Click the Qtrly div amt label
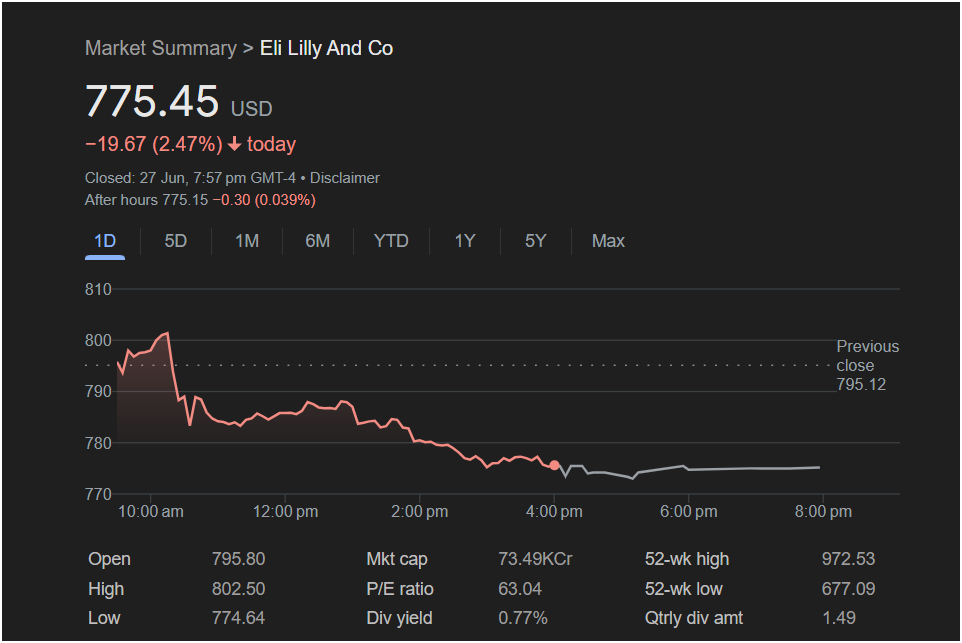 pyautogui.click(x=694, y=618)
